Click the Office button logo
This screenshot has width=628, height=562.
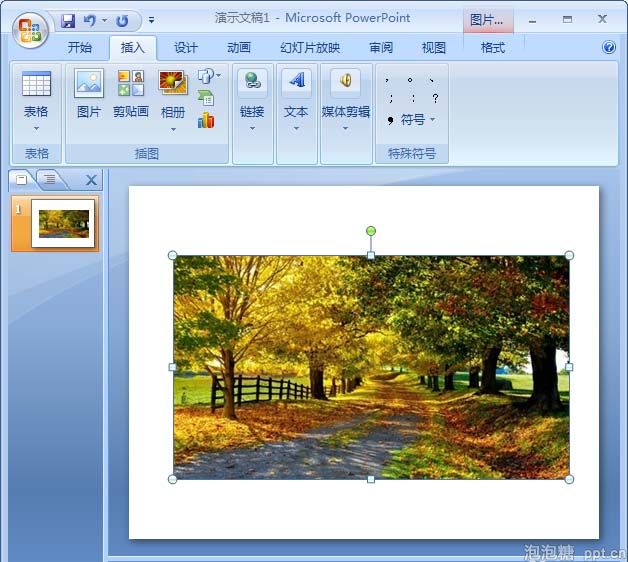[30, 29]
